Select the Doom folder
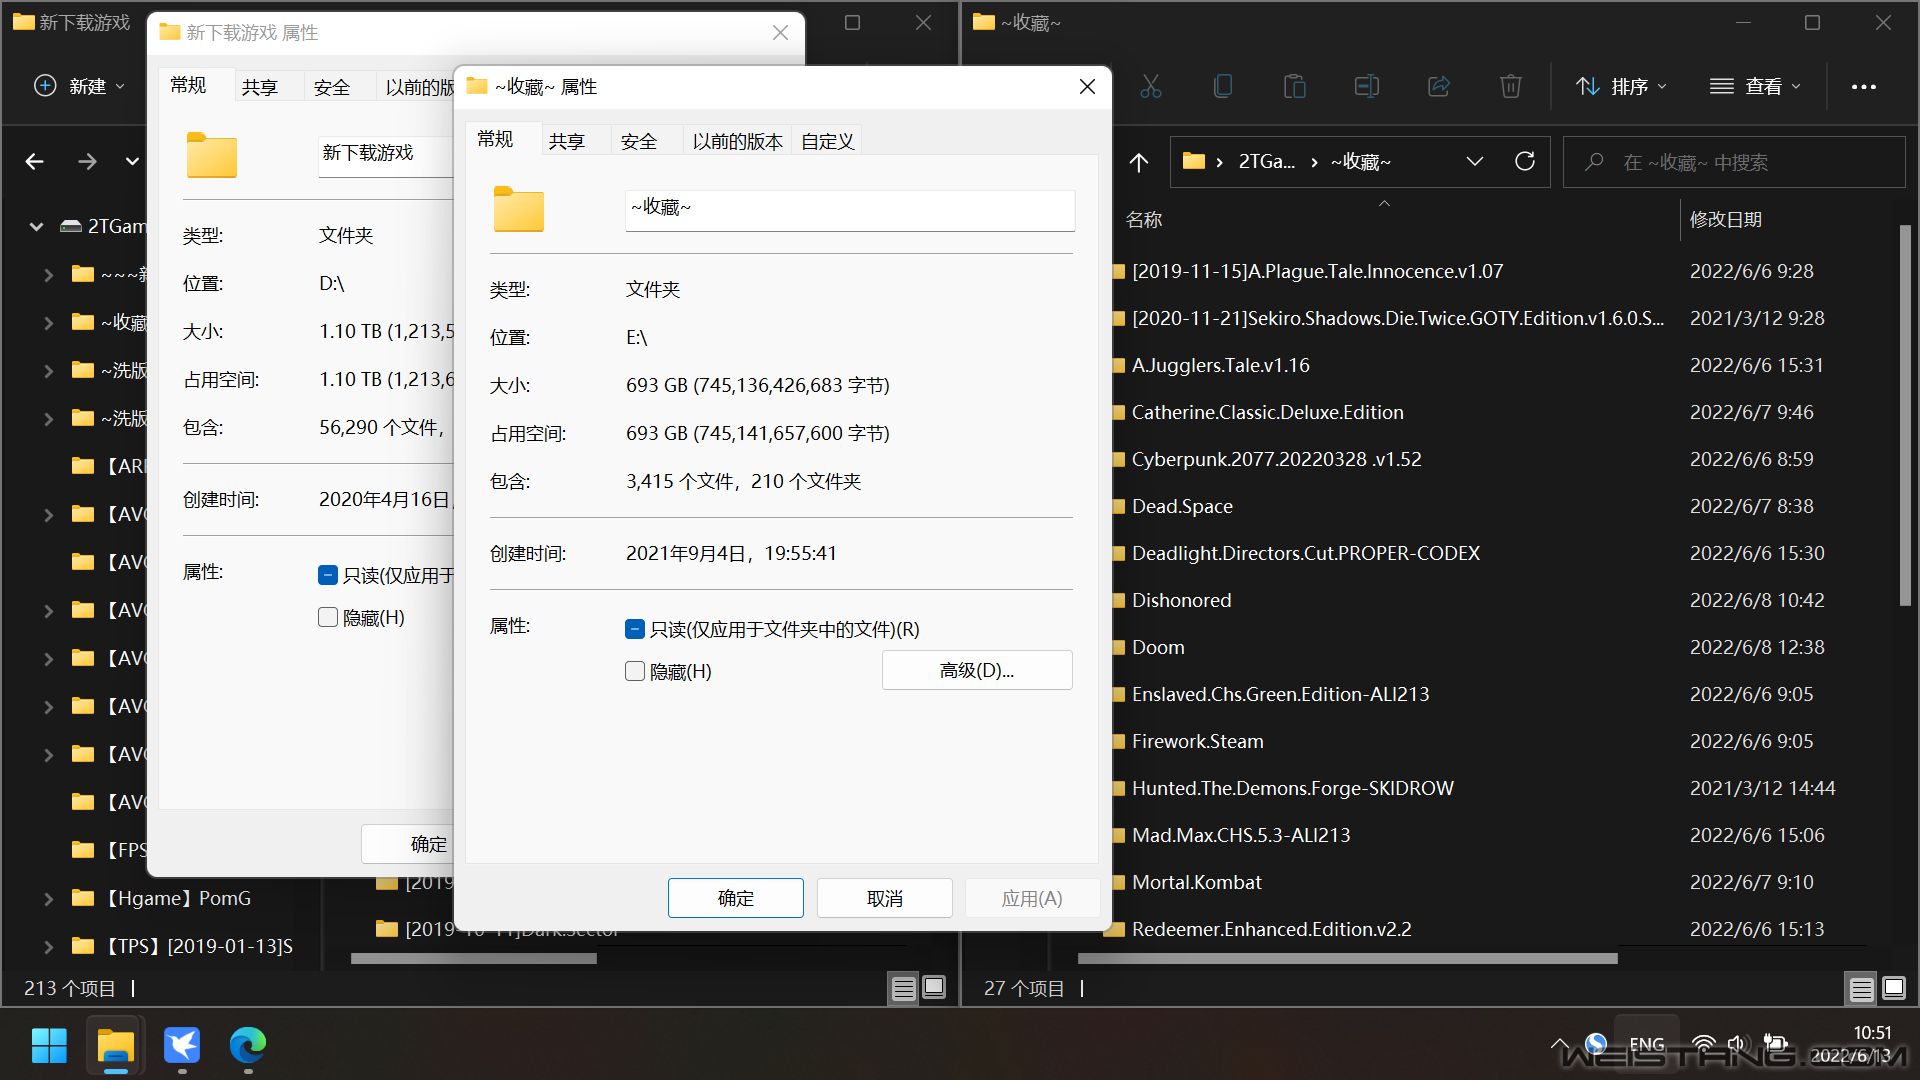 1158,647
